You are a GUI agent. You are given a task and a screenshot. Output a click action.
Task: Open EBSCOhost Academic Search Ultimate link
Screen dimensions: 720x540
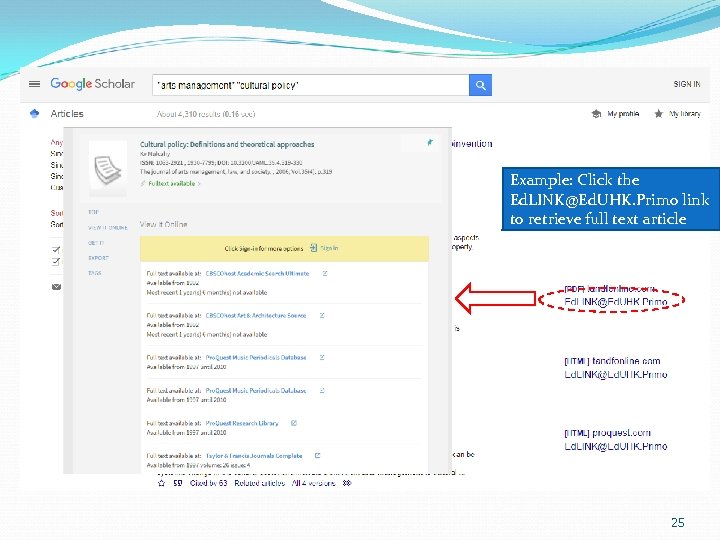click(x=257, y=274)
